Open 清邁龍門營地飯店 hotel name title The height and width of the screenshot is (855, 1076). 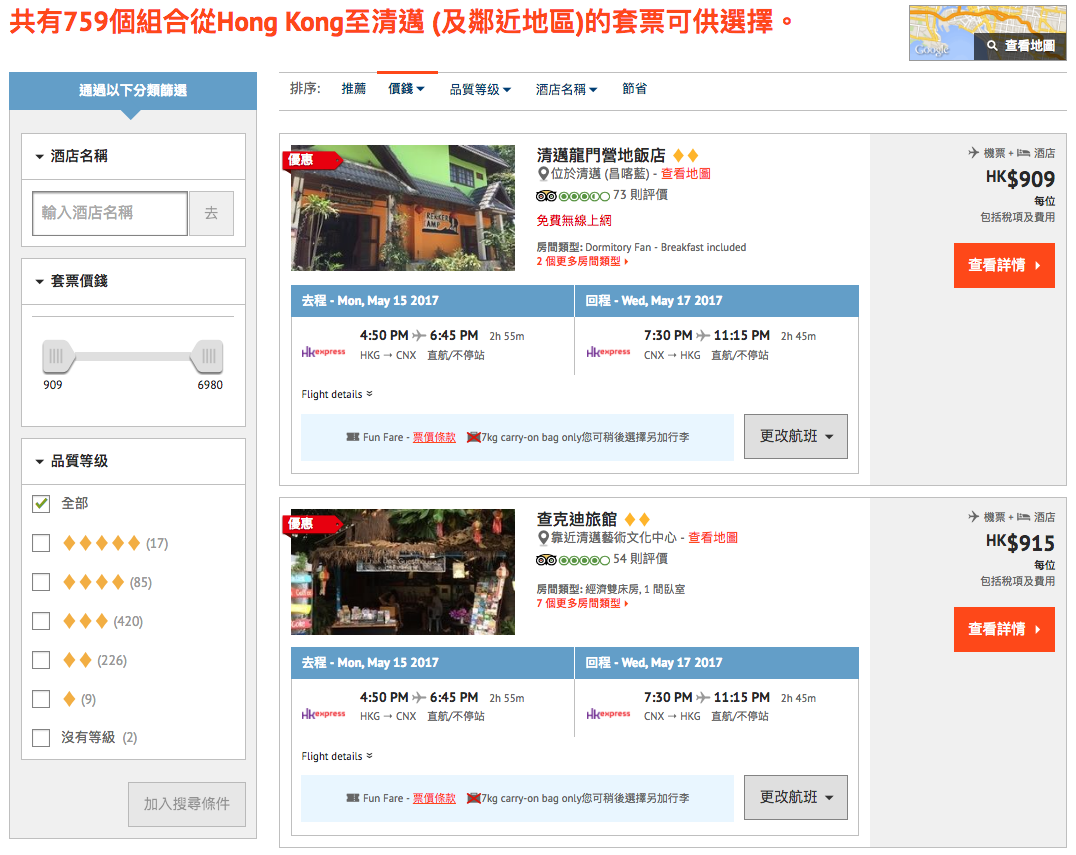(601, 156)
